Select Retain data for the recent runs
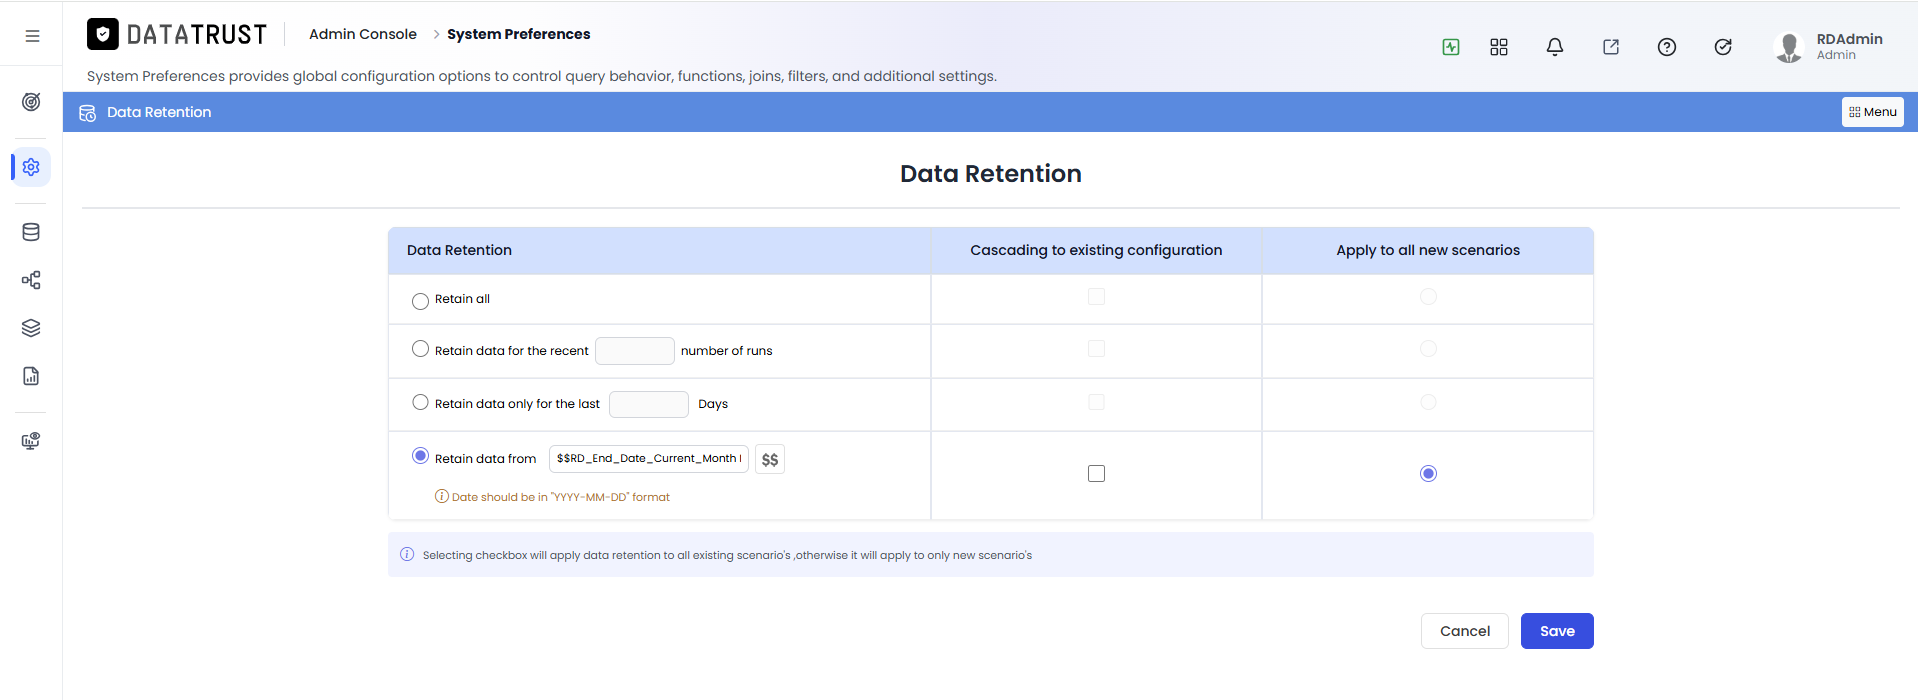Image resolution: width=1918 pixels, height=700 pixels. click(420, 349)
